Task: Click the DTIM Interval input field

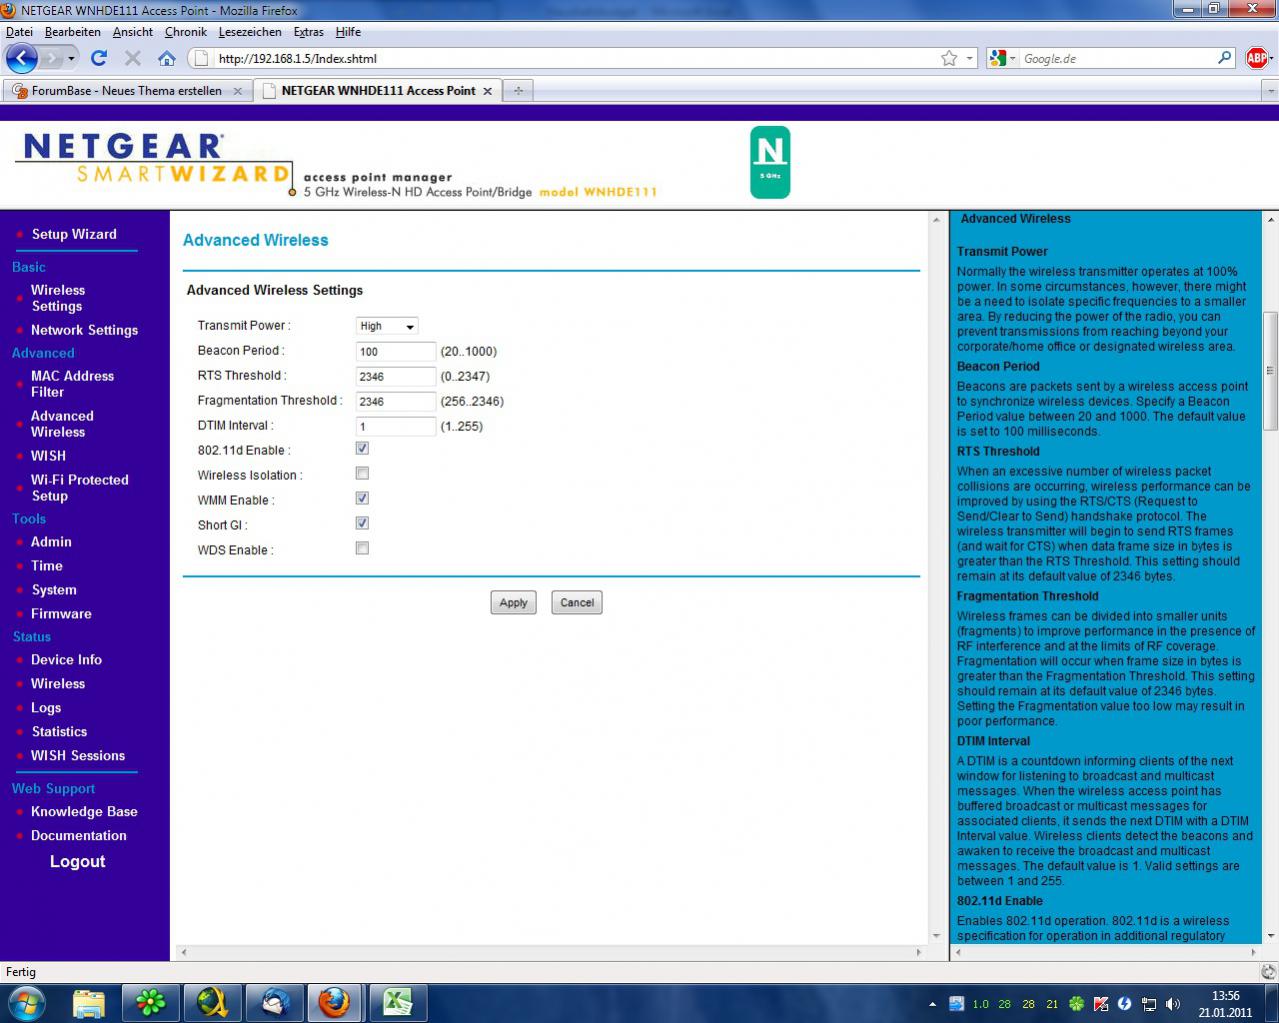Action: tap(396, 426)
